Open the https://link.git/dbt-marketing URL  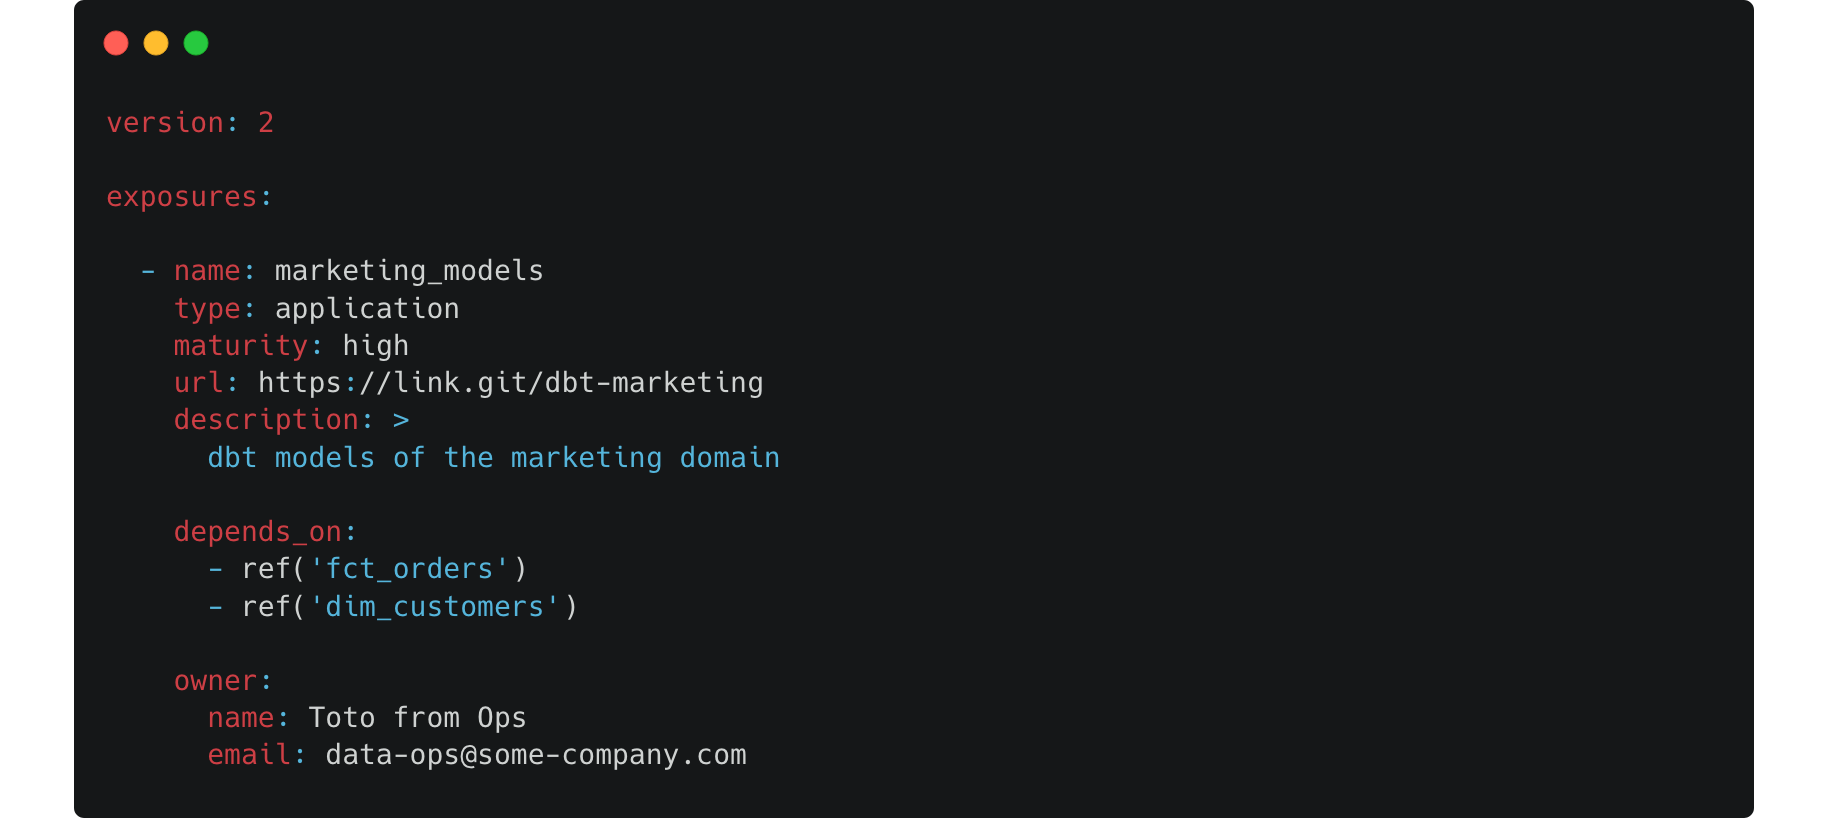[510, 383]
